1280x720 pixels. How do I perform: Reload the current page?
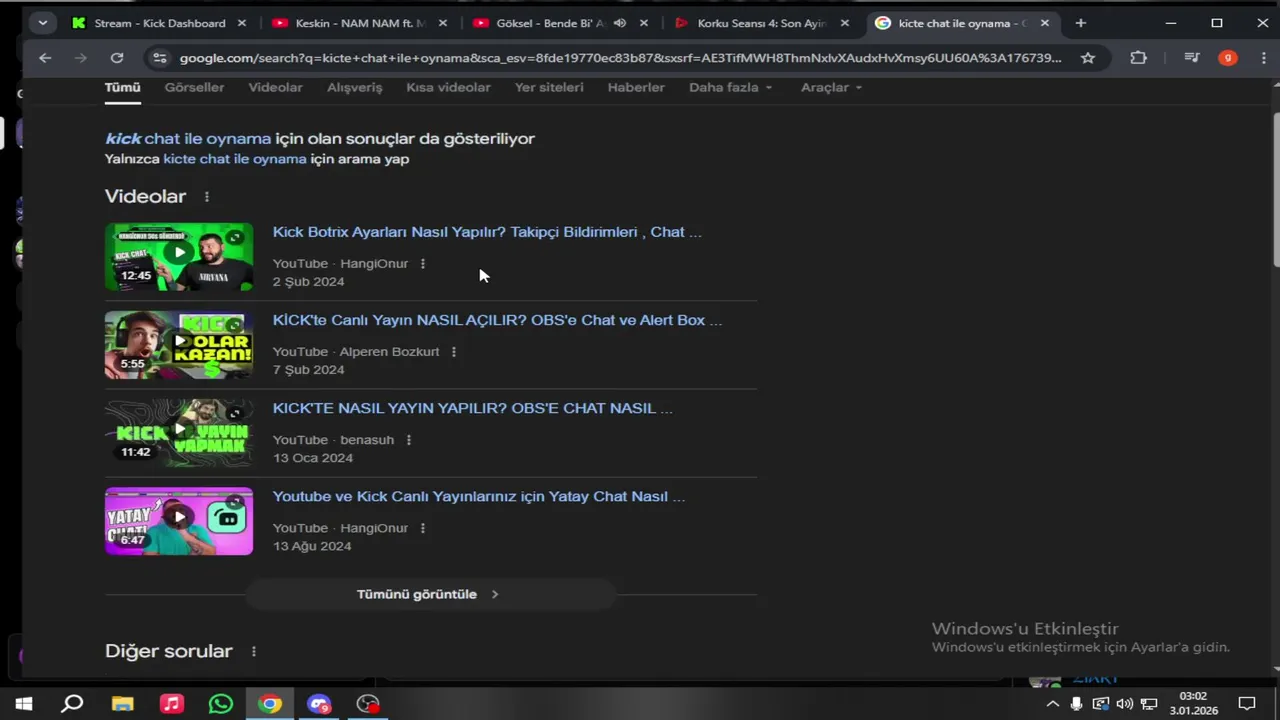[x=117, y=58]
